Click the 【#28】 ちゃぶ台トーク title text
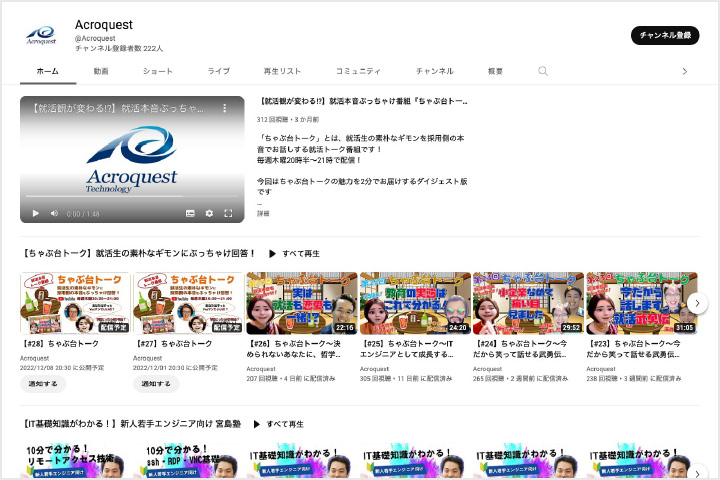 click(60, 344)
